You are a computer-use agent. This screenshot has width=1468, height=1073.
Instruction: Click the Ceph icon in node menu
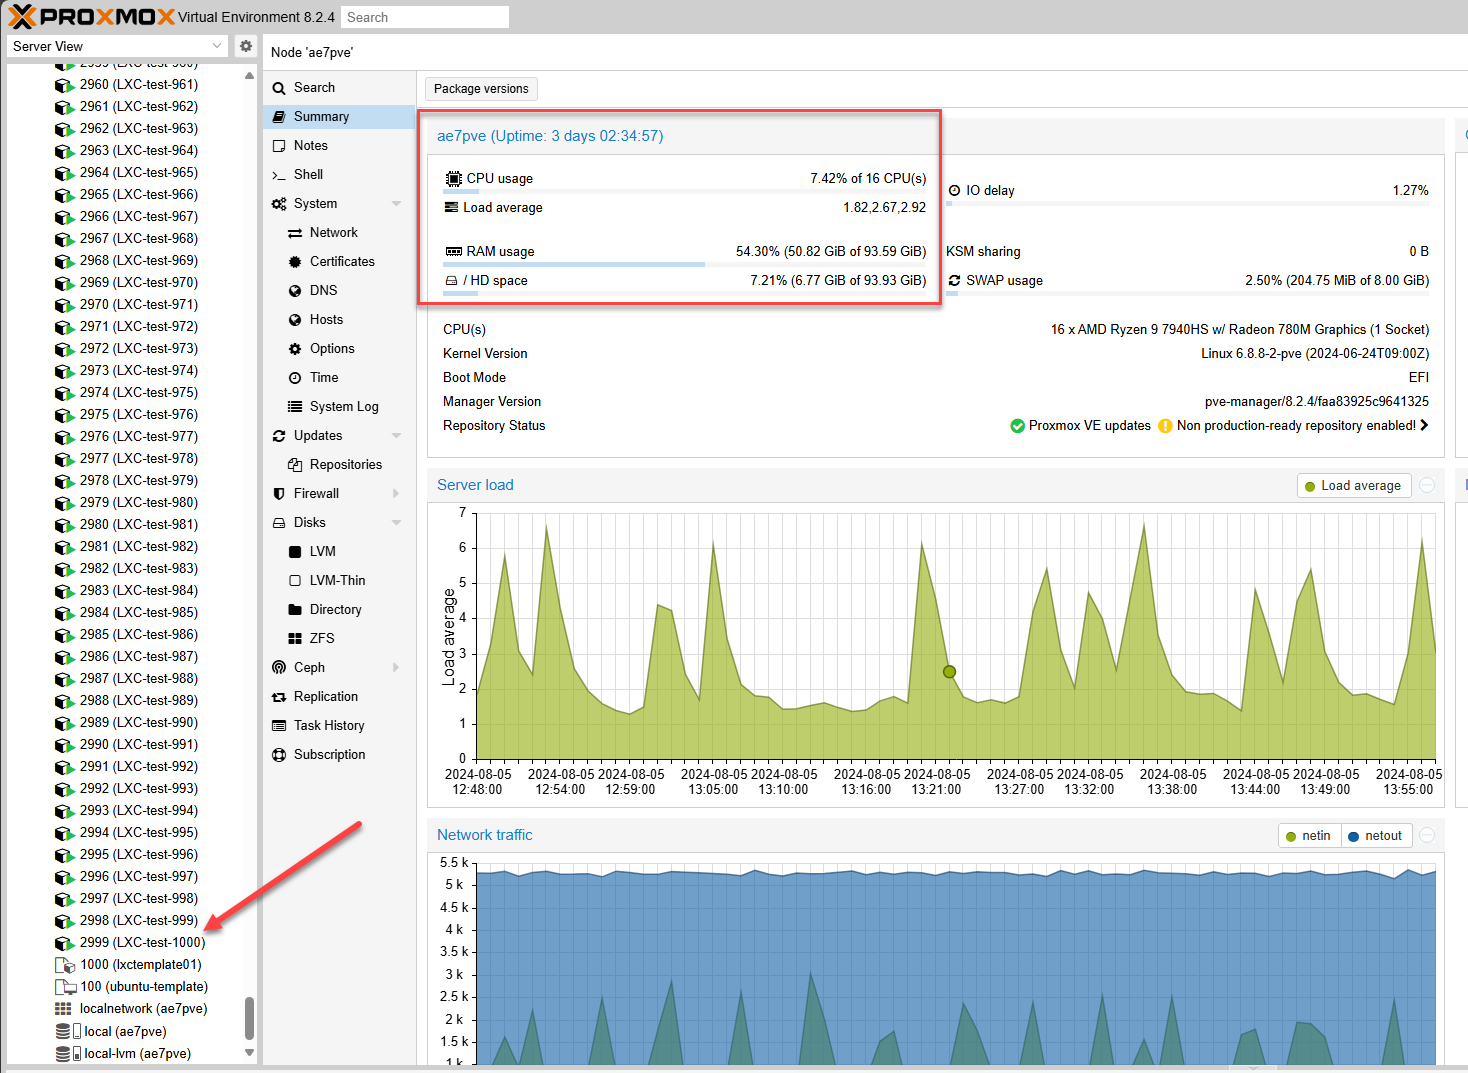tap(279, 668)
